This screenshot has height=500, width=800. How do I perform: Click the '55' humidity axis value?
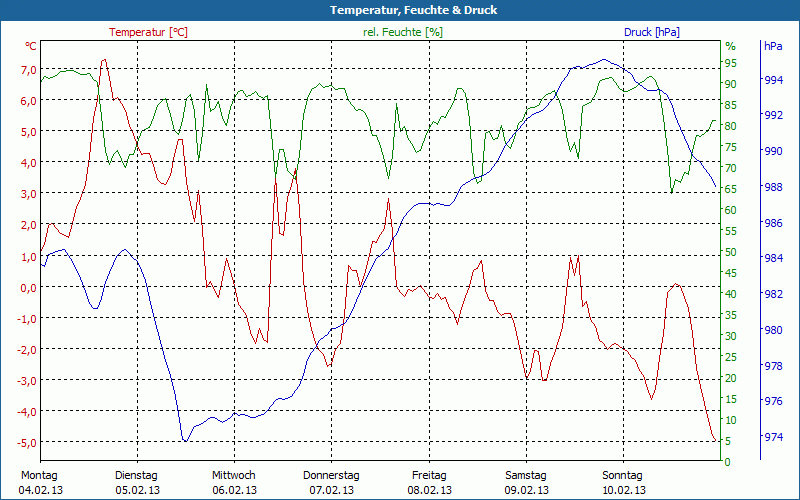click(x=731, y=231)
